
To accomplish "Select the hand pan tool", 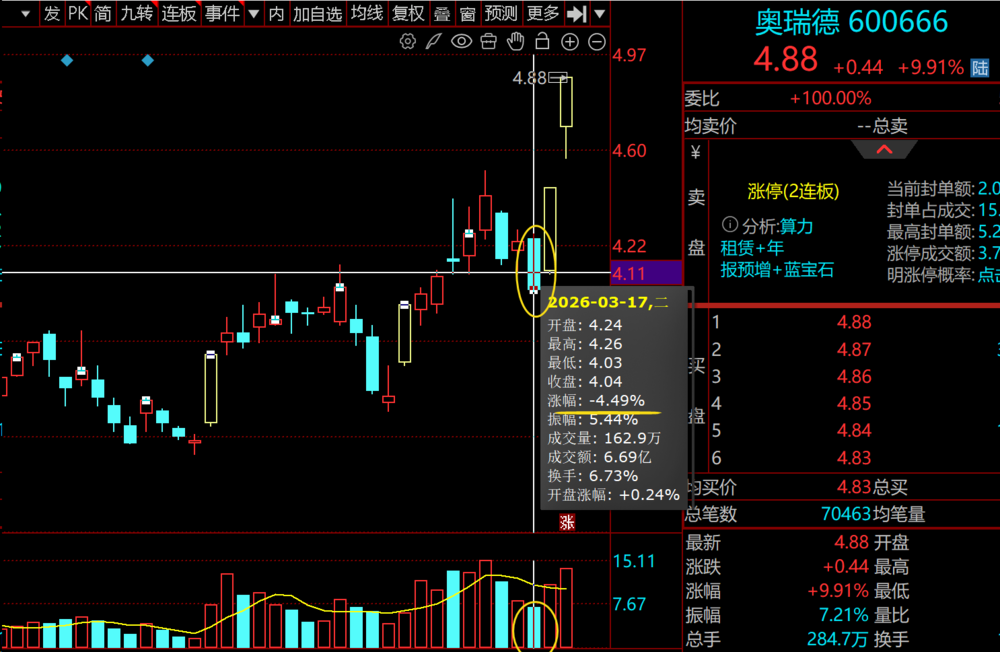I will tap(515, 41).
